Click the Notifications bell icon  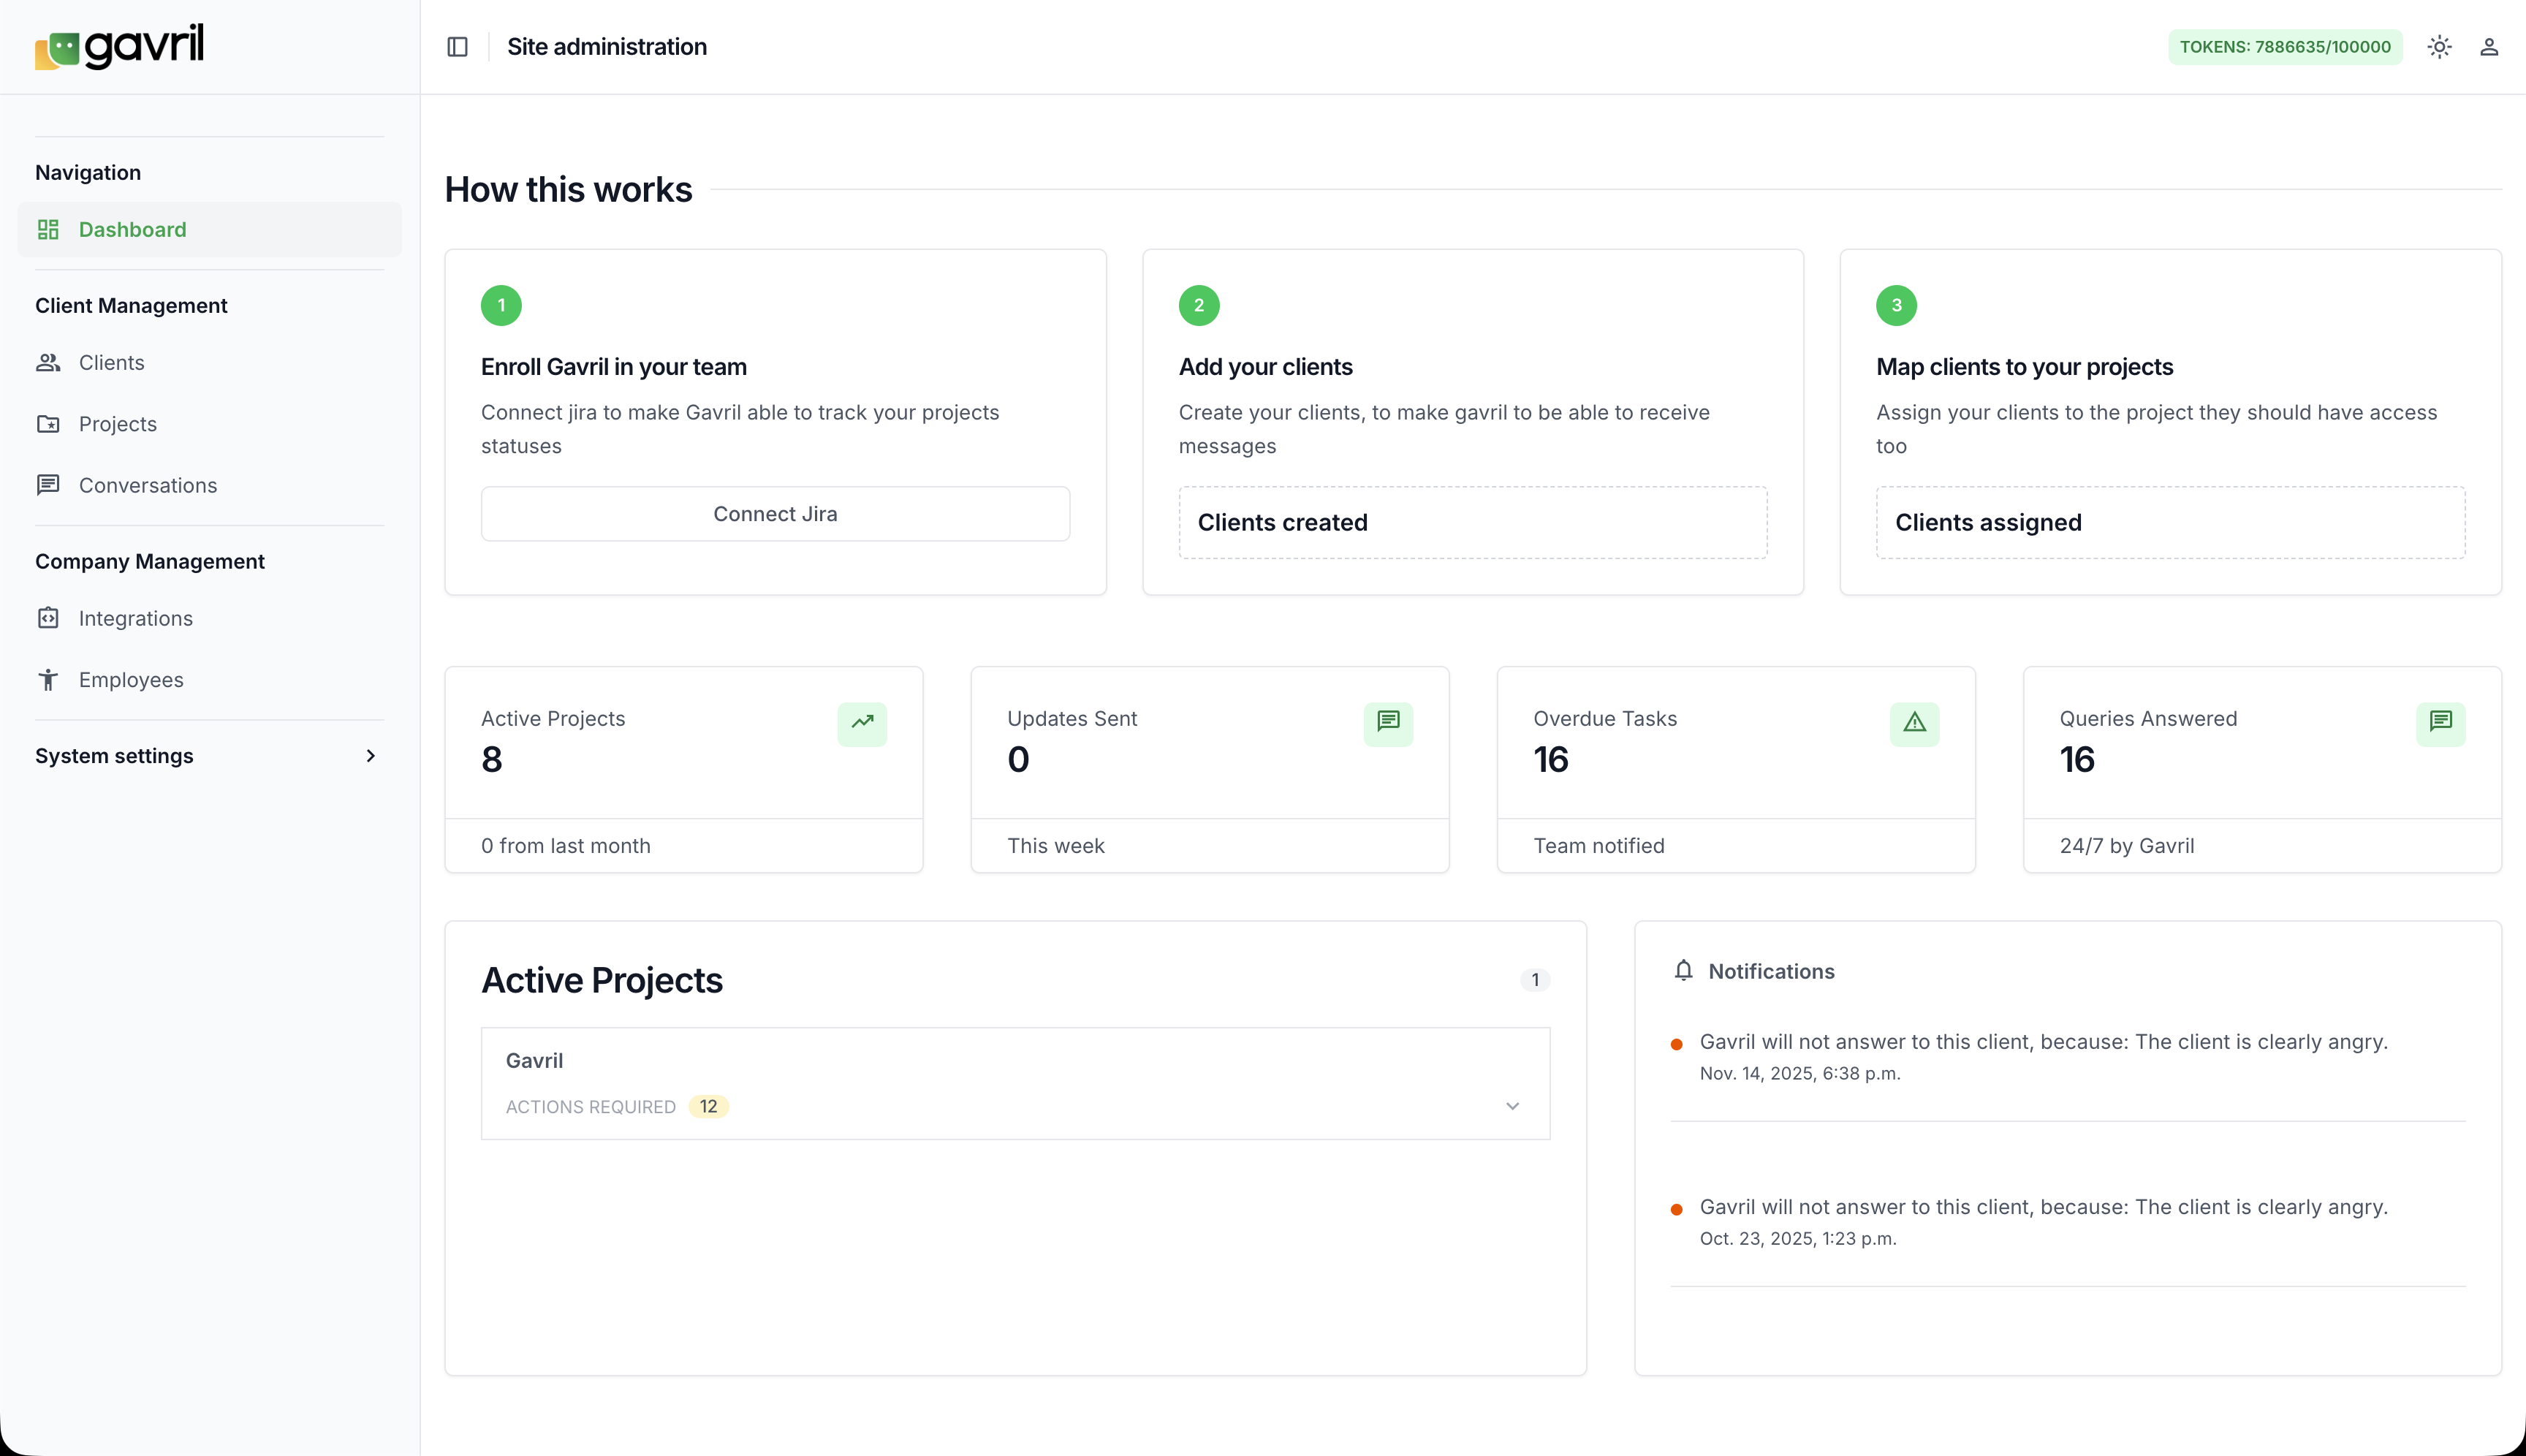(x=1683, y=971)
